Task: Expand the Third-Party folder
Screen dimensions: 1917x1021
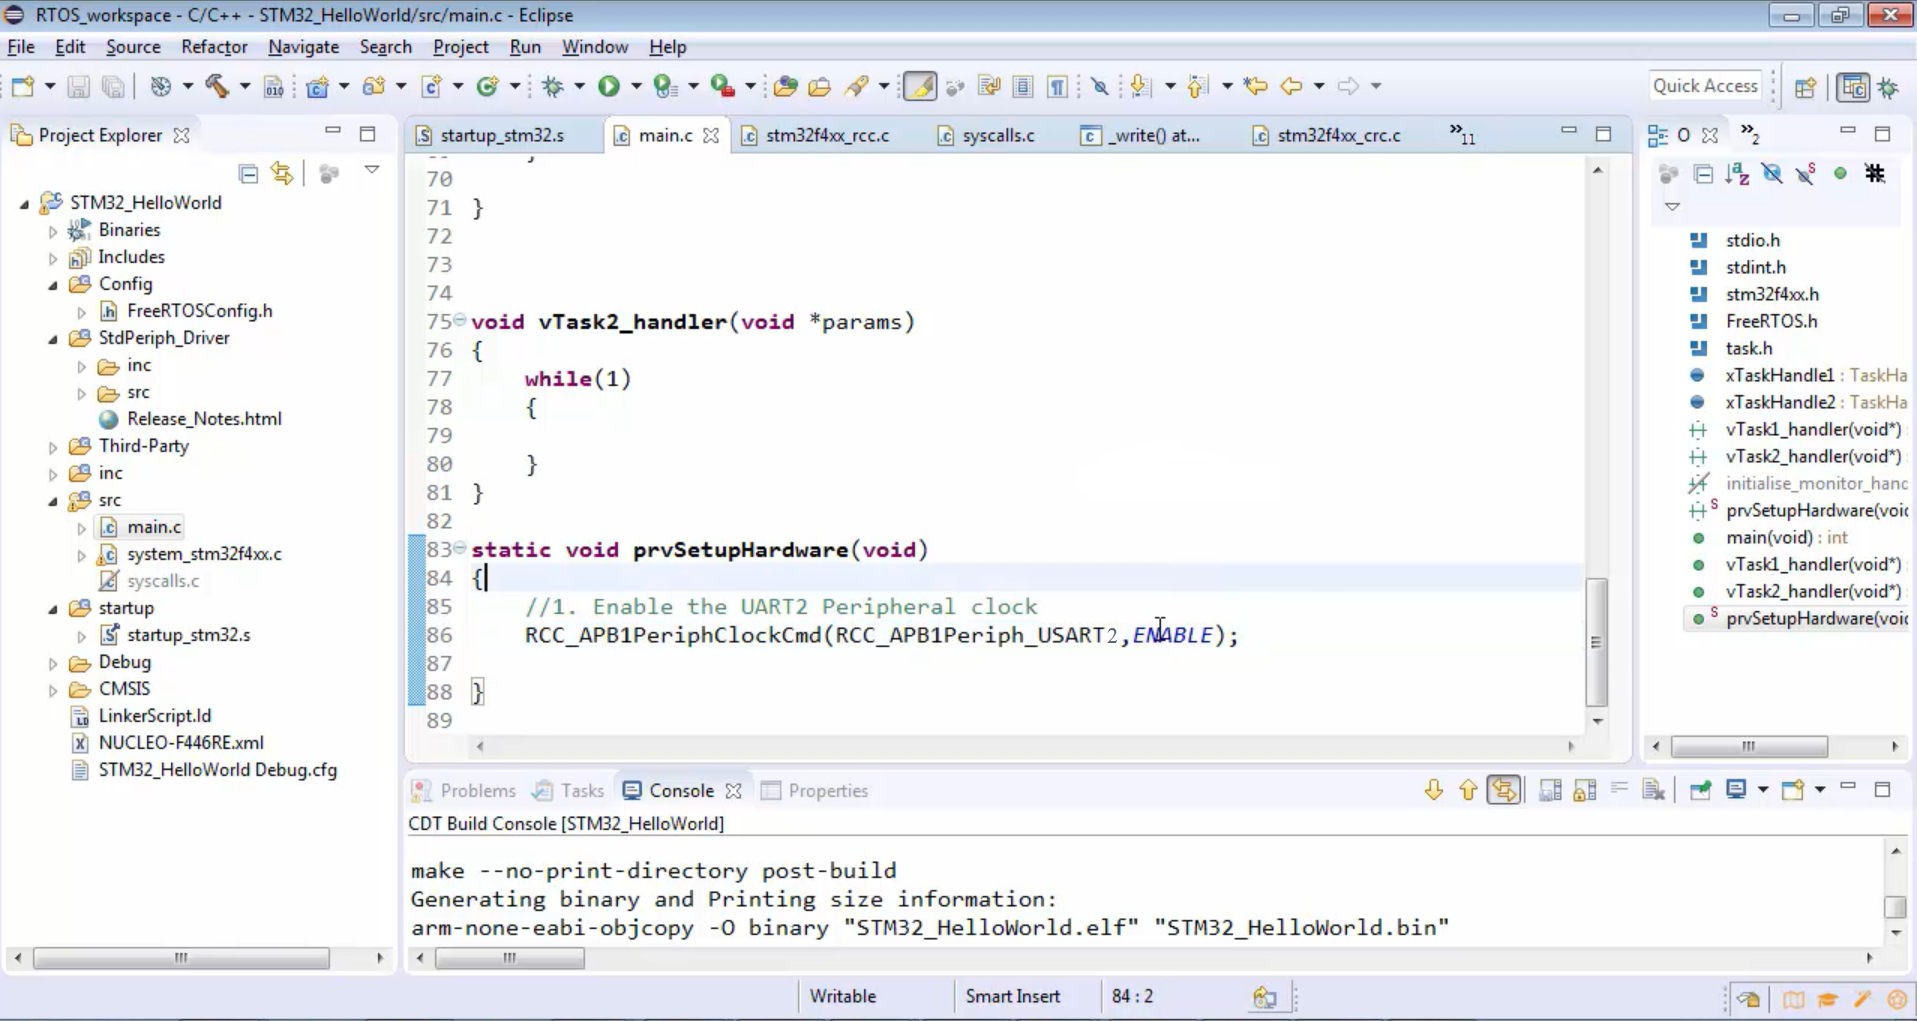Action: click(x=53, y=447)
